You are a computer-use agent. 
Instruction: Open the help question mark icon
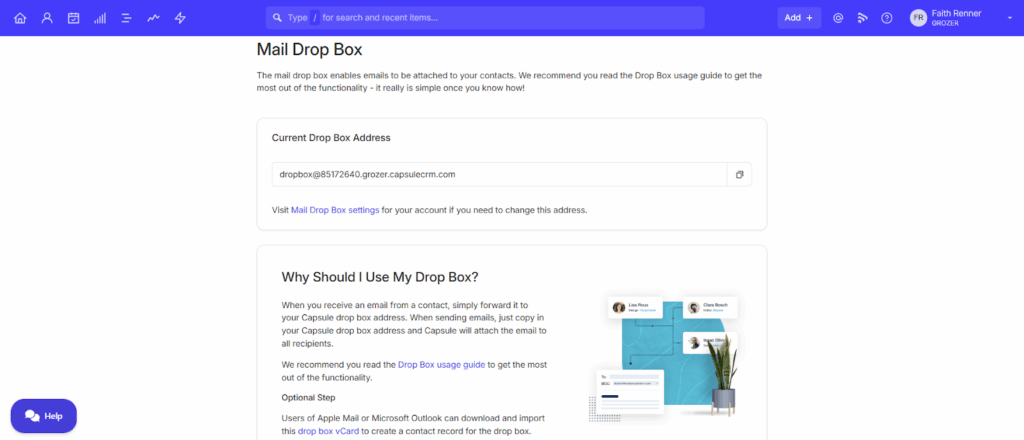(x=886, y=18)
